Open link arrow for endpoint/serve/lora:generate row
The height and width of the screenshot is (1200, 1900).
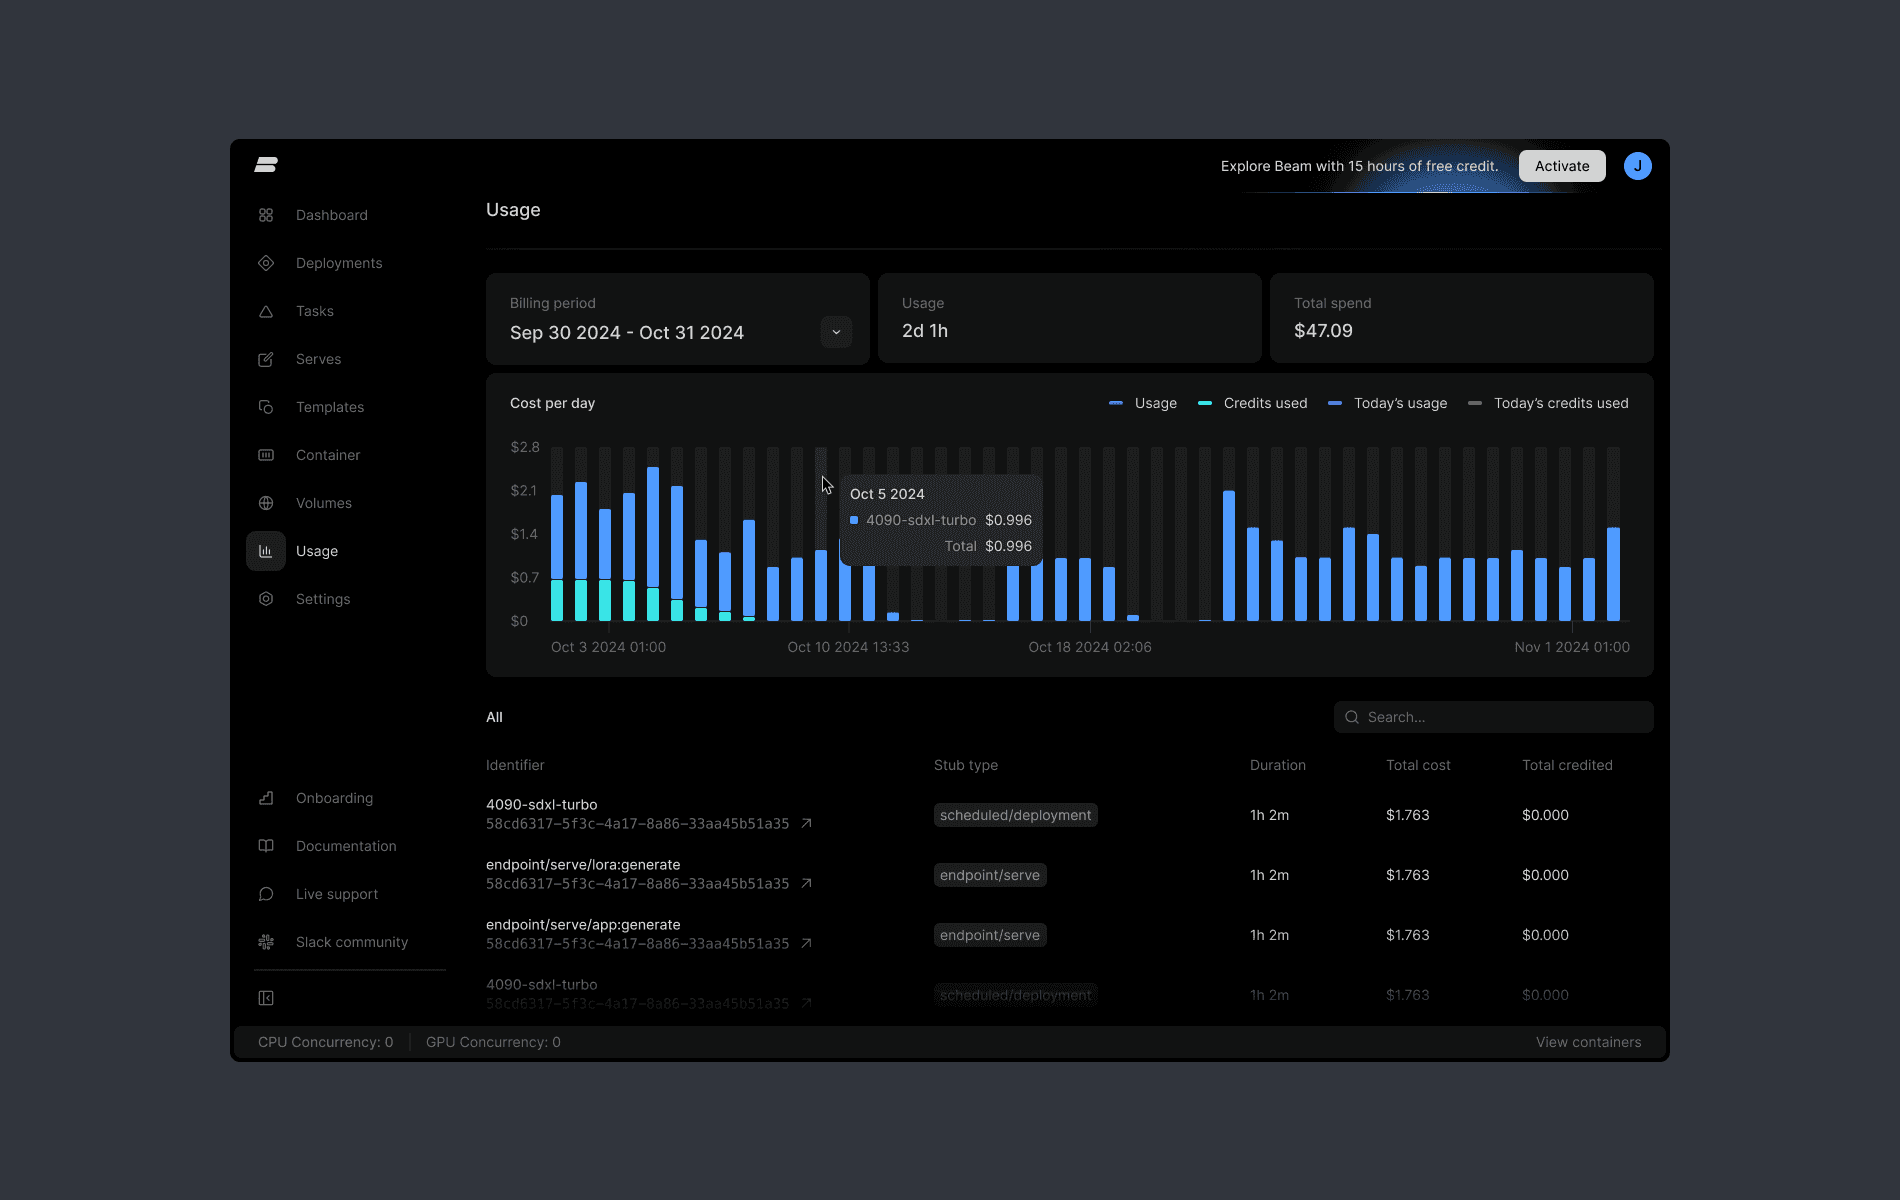pyautogui.click(x=806, y=883)
